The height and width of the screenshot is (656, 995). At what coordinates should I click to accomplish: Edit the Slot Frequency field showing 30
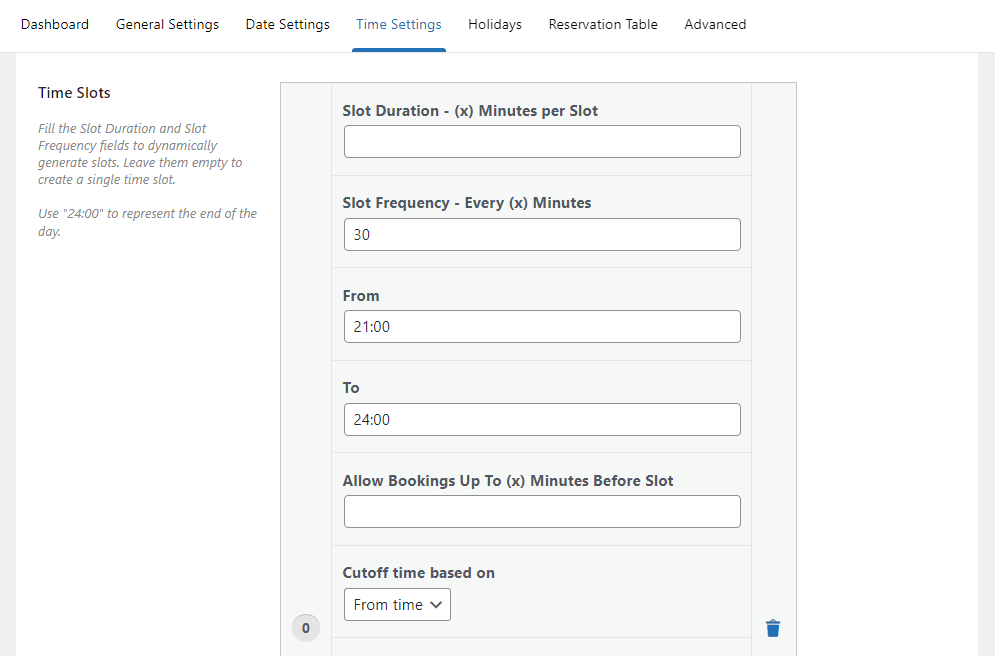[542, 234]
